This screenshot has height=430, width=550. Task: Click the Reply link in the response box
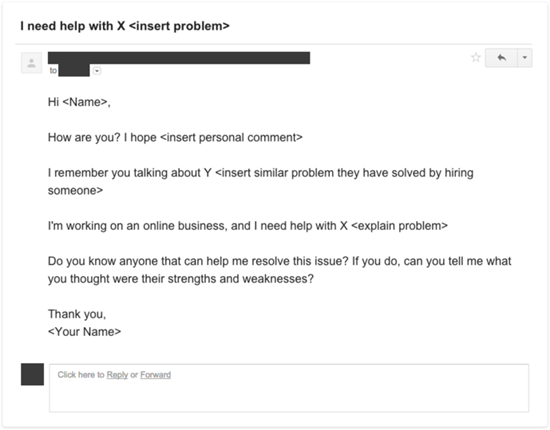[117, 375]
